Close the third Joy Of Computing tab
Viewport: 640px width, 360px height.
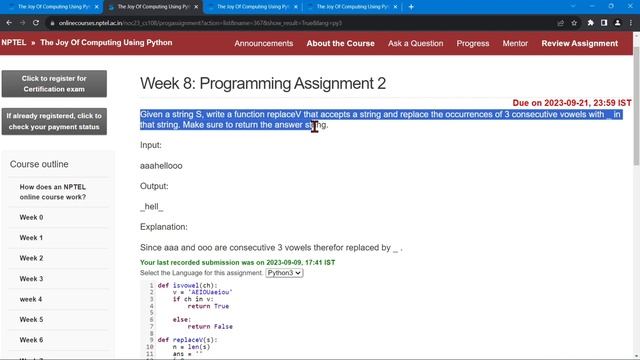(x=296, y=7)
